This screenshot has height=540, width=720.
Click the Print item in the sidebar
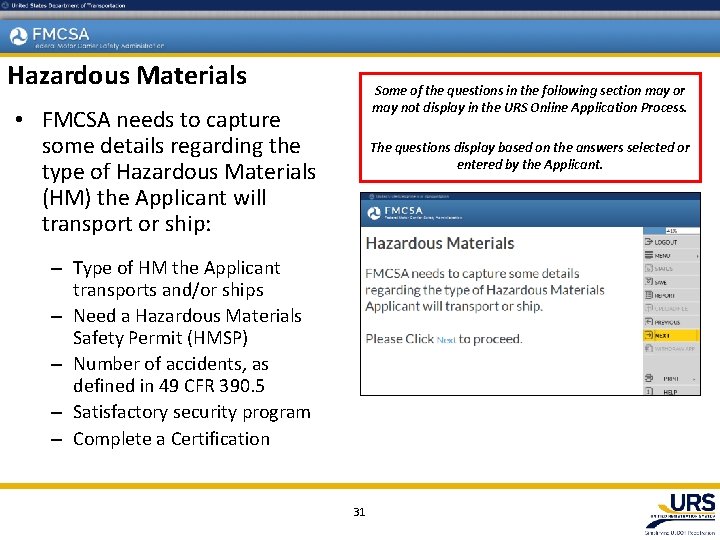[671, 379]
